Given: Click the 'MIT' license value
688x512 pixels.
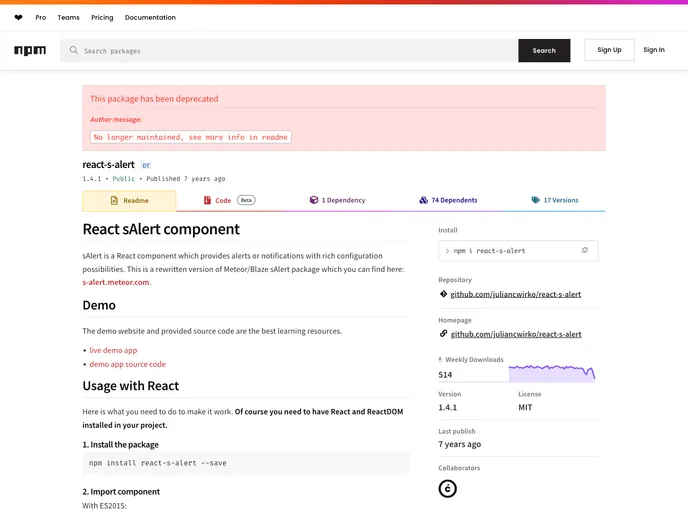Looking at the screenshot, I should pyautogui.click(x=525, y=407).
